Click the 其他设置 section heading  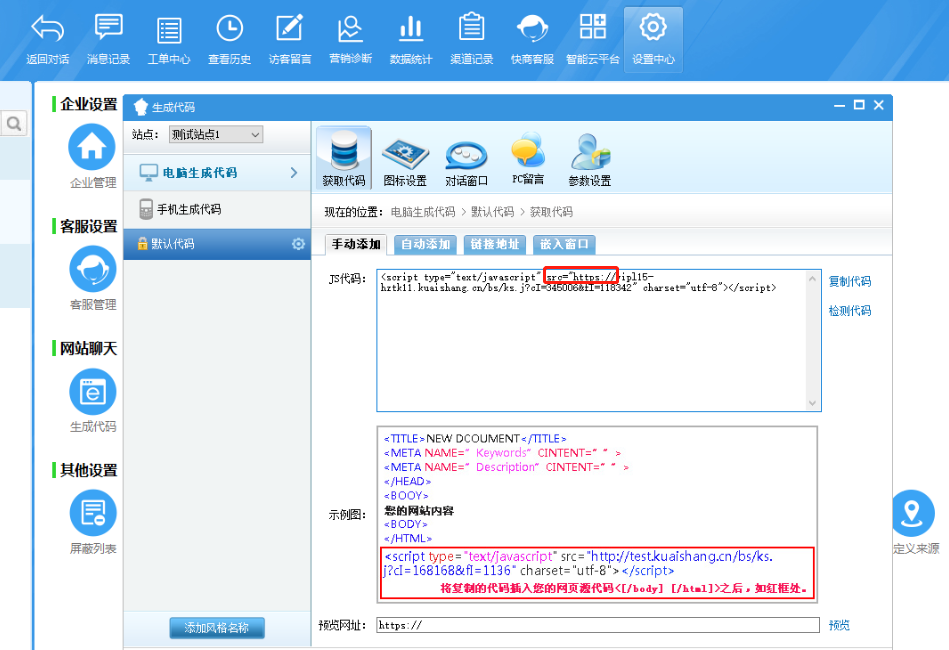pos(88,470)
